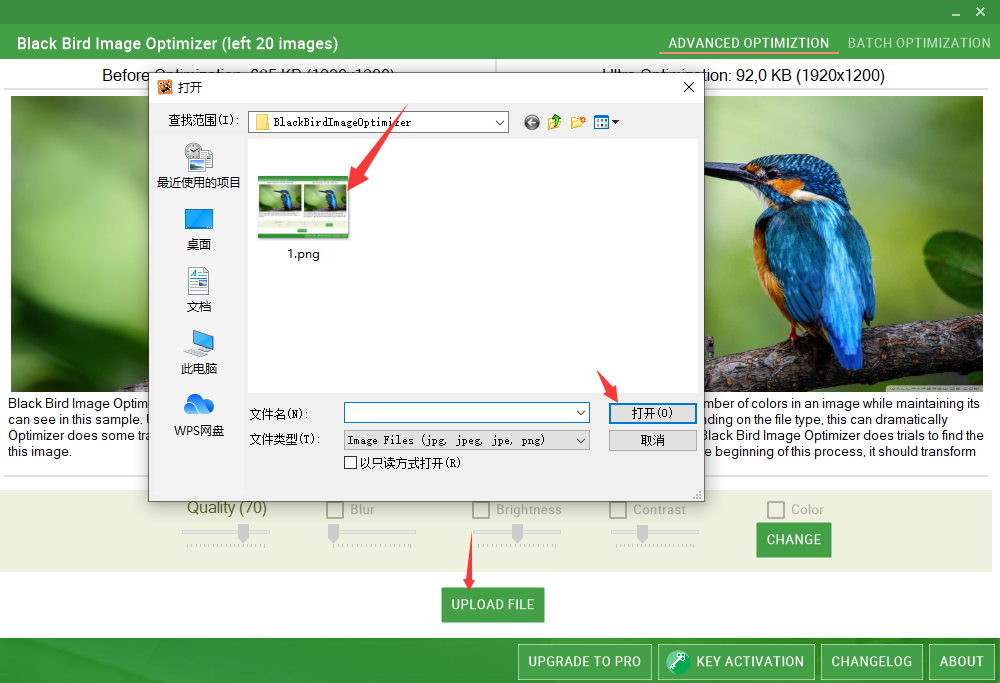Switch to the Batch Optimization tab

(x=918, y=43)
